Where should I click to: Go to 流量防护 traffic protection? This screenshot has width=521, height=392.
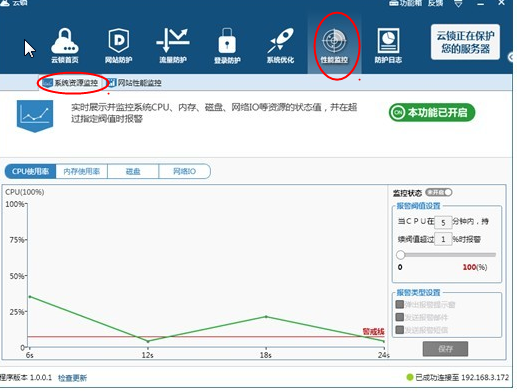(173, 45)
